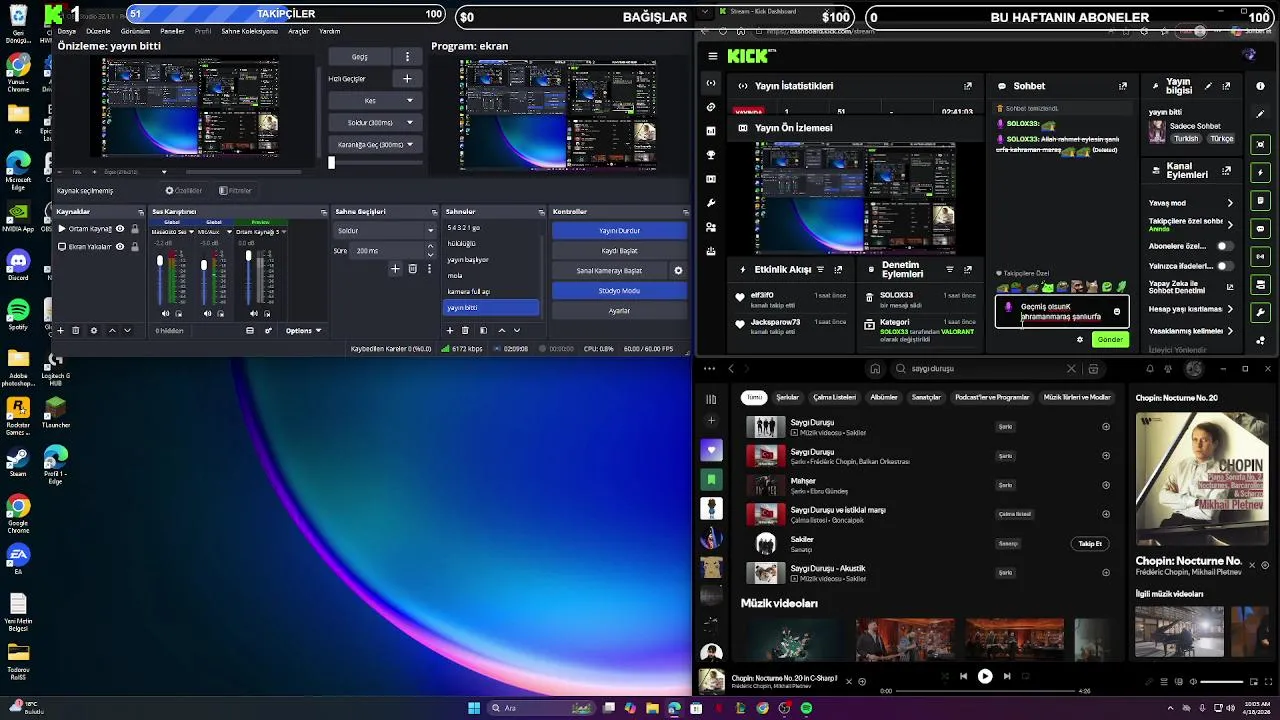Delete selected source with Kaynaklar trash icon

click(x=77, y=330)
